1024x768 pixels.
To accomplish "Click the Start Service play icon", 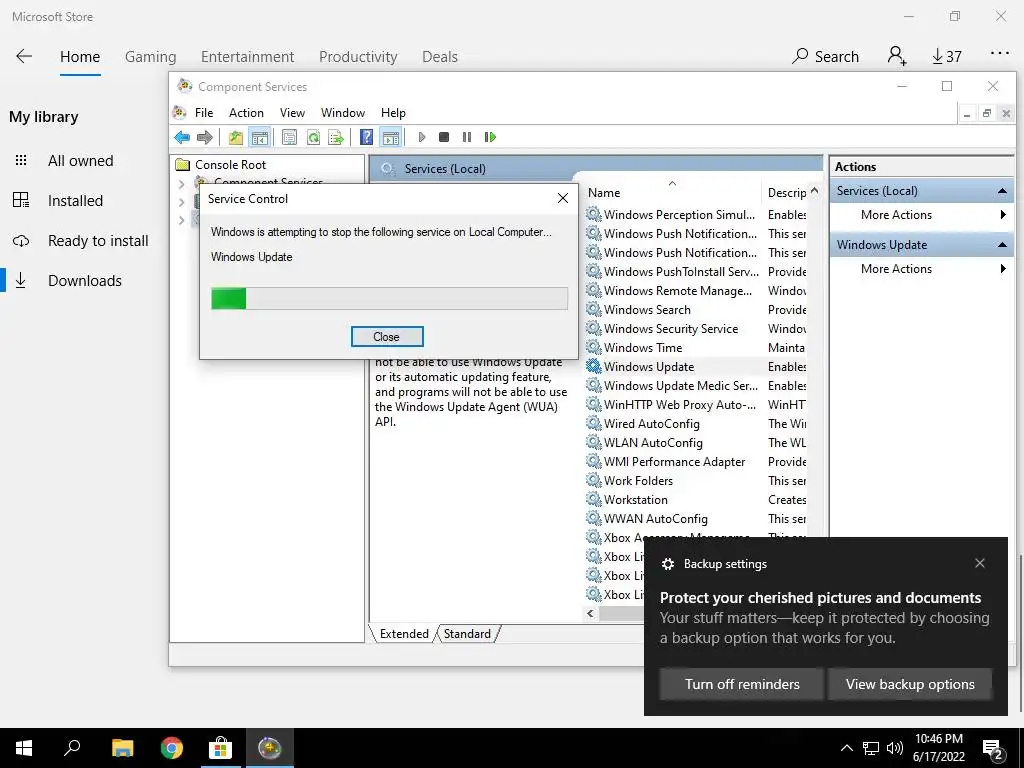I will [422, 137].
